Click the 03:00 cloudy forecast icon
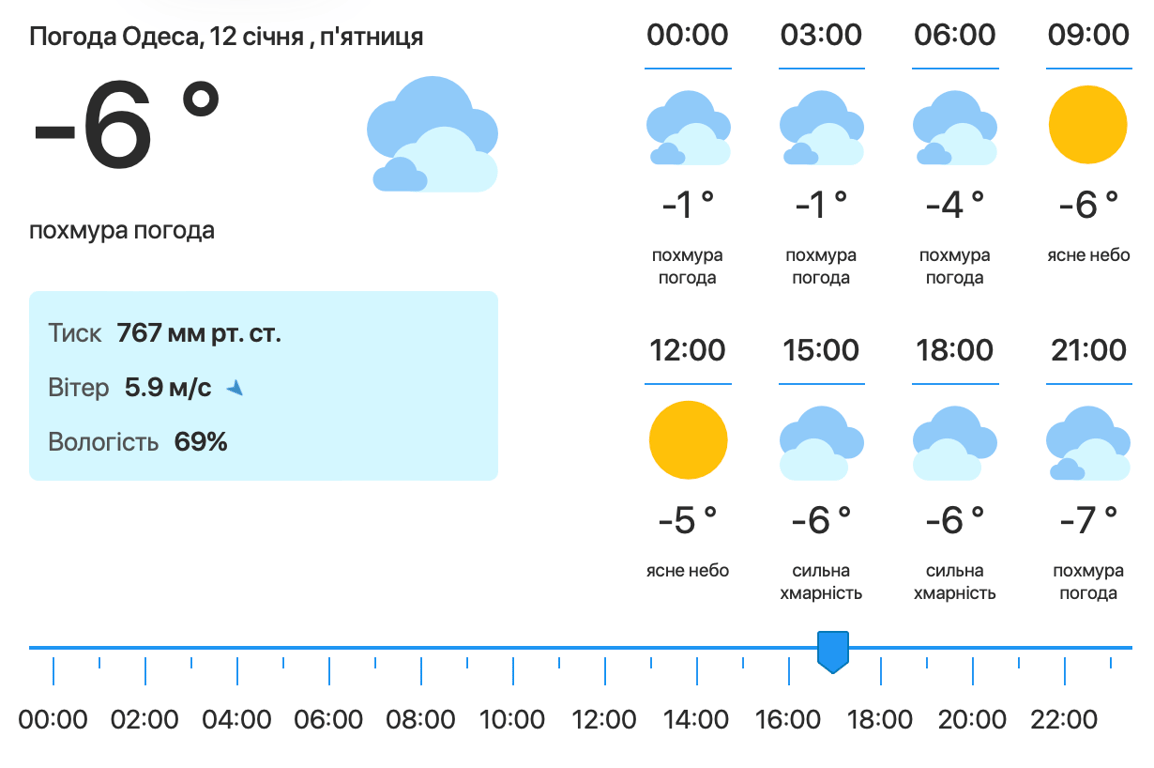 coord(821,127)
